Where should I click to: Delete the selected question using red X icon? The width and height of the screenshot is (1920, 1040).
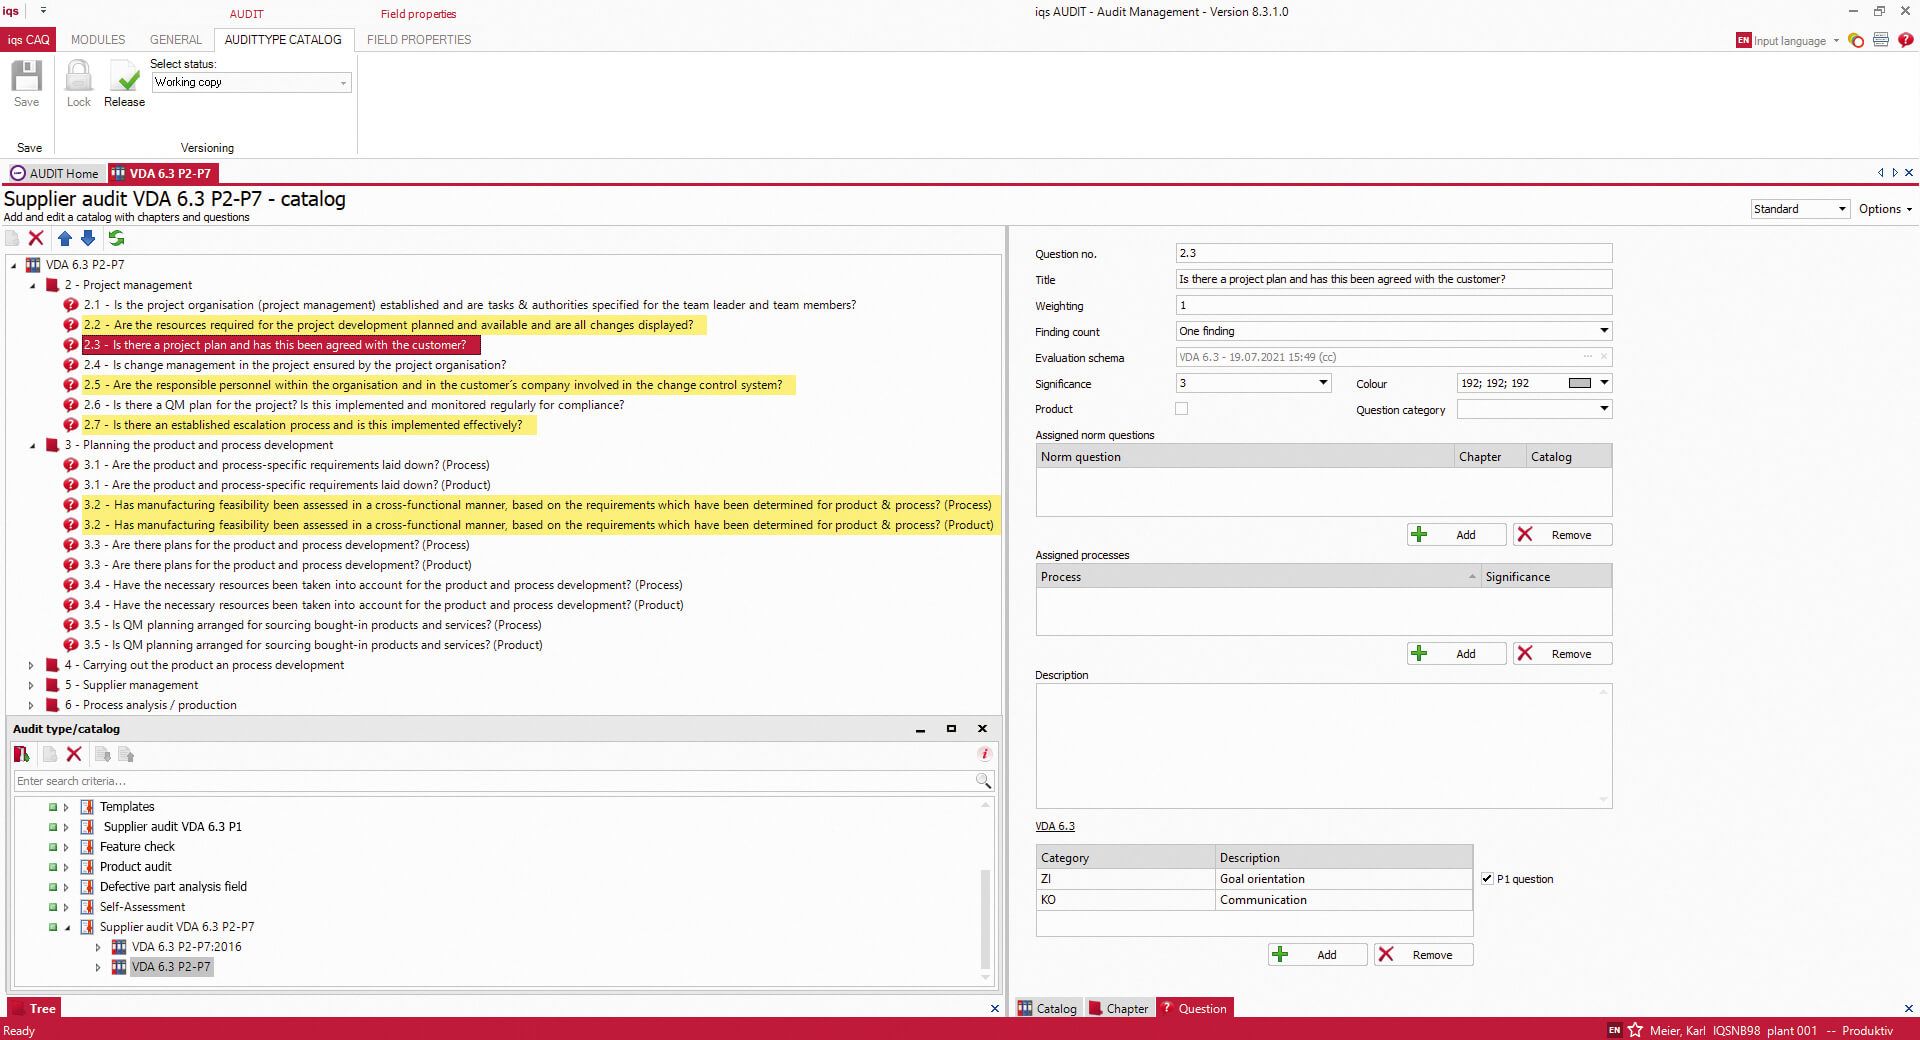(37, 238)
